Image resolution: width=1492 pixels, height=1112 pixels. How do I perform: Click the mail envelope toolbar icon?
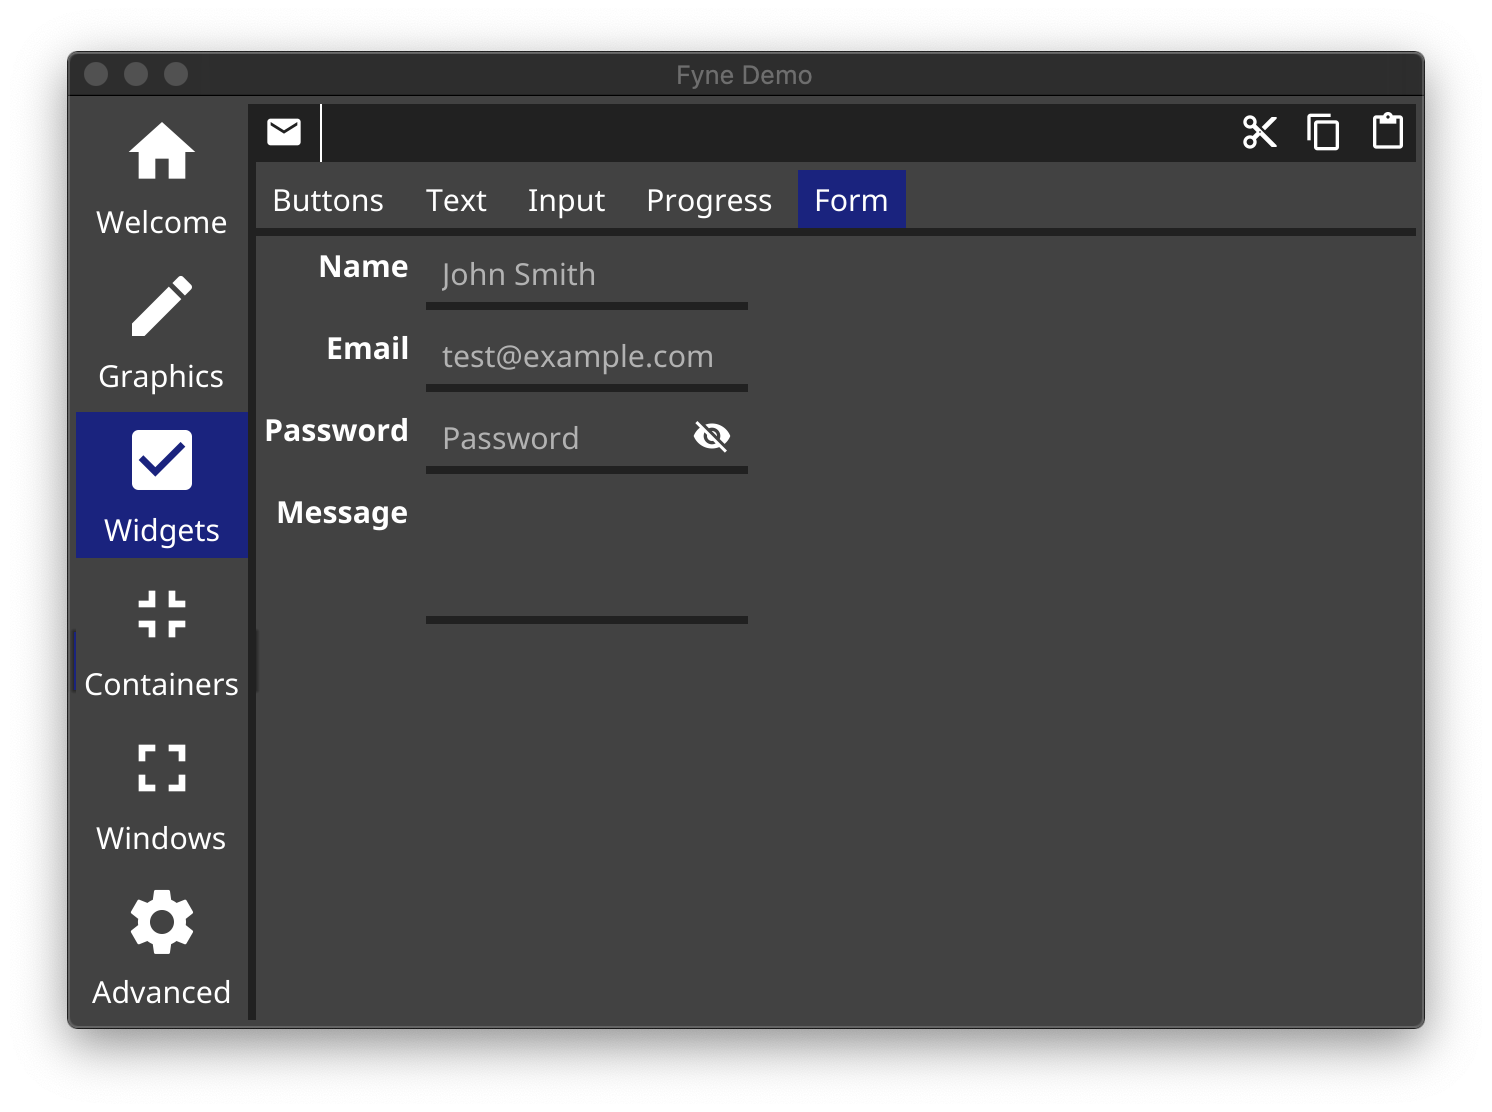tap(284, 131)
